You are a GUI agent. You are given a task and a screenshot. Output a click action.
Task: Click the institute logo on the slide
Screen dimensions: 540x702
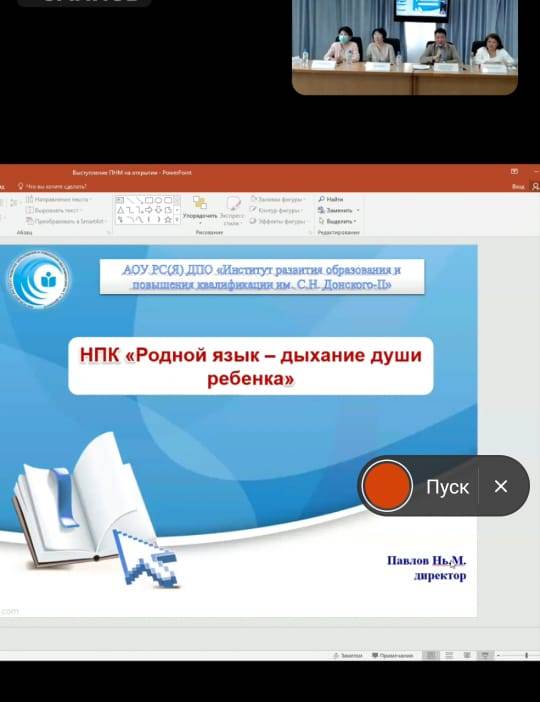[x=39, y=280]
